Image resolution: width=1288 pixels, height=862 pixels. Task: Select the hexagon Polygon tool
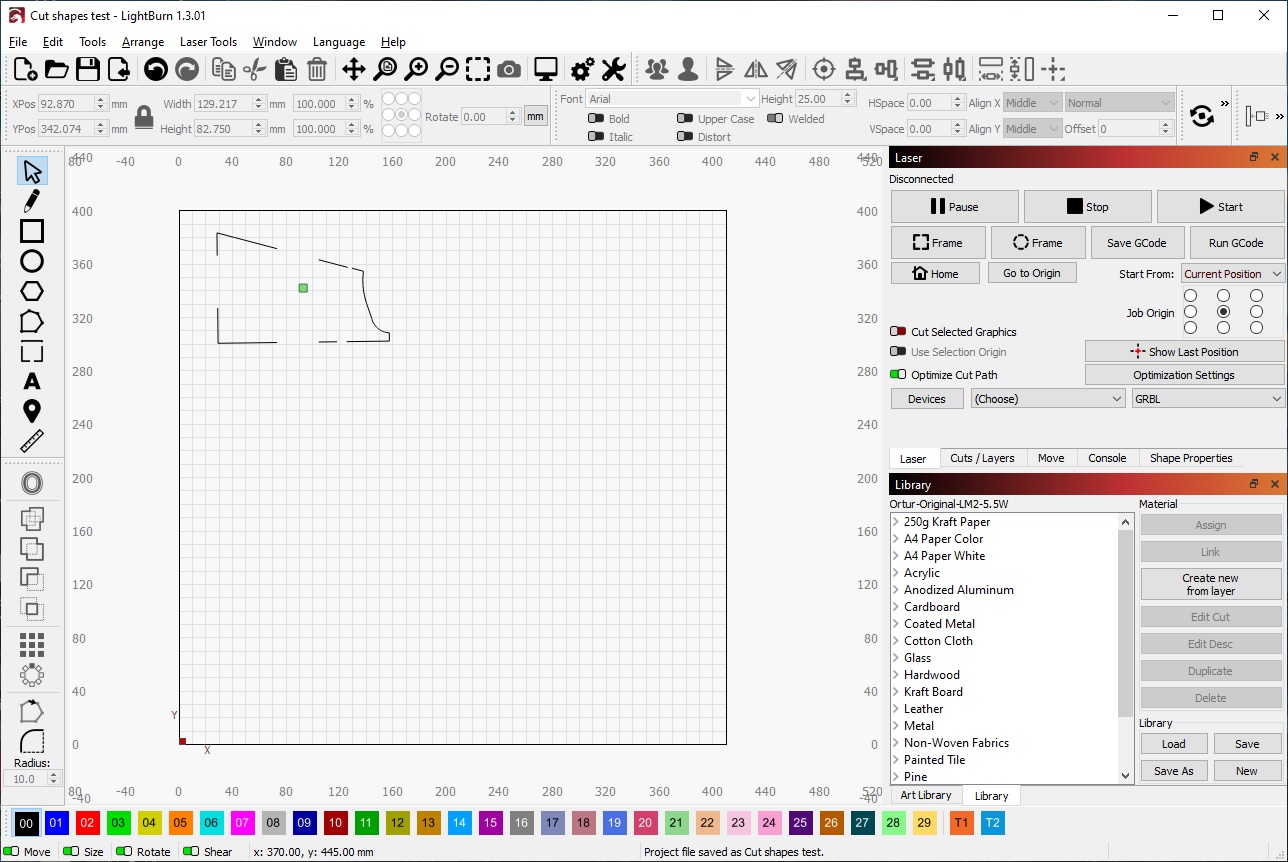[x=32, y=291]
